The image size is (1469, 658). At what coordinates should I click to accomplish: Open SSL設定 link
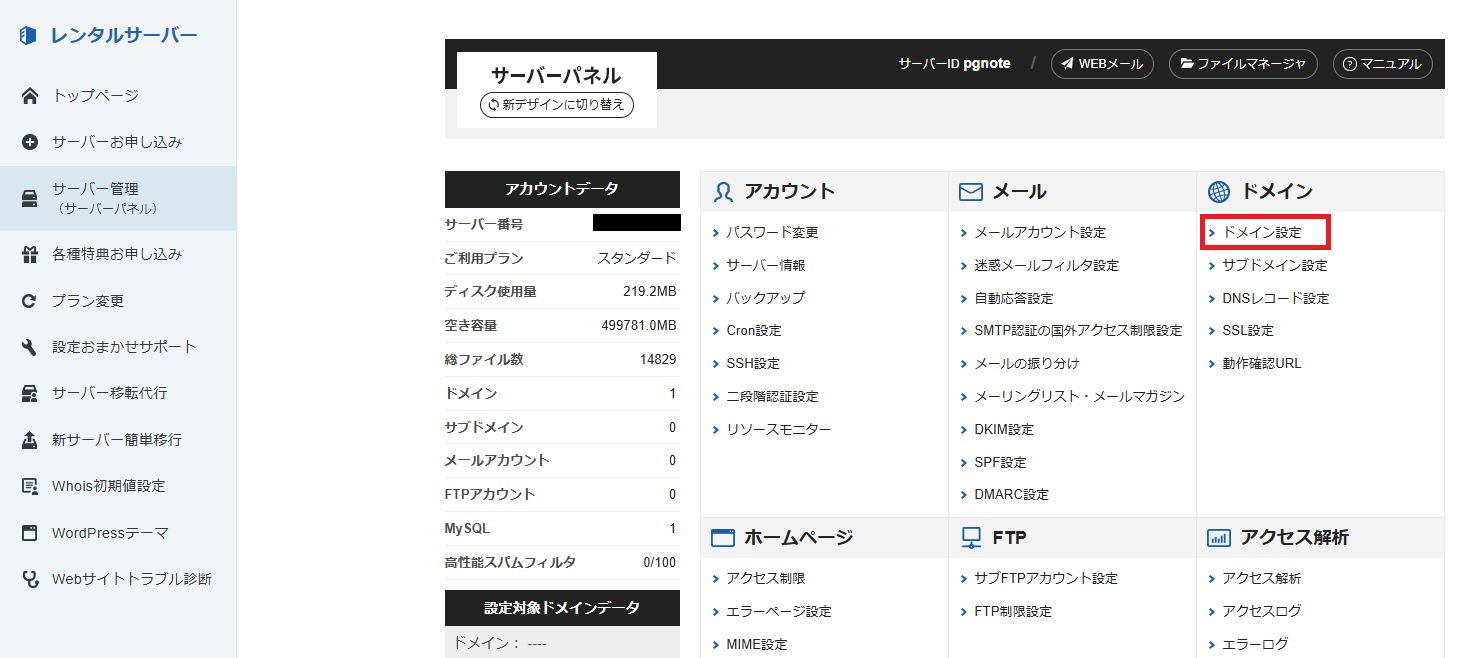pyautogui.click(x=1248, y=330)
